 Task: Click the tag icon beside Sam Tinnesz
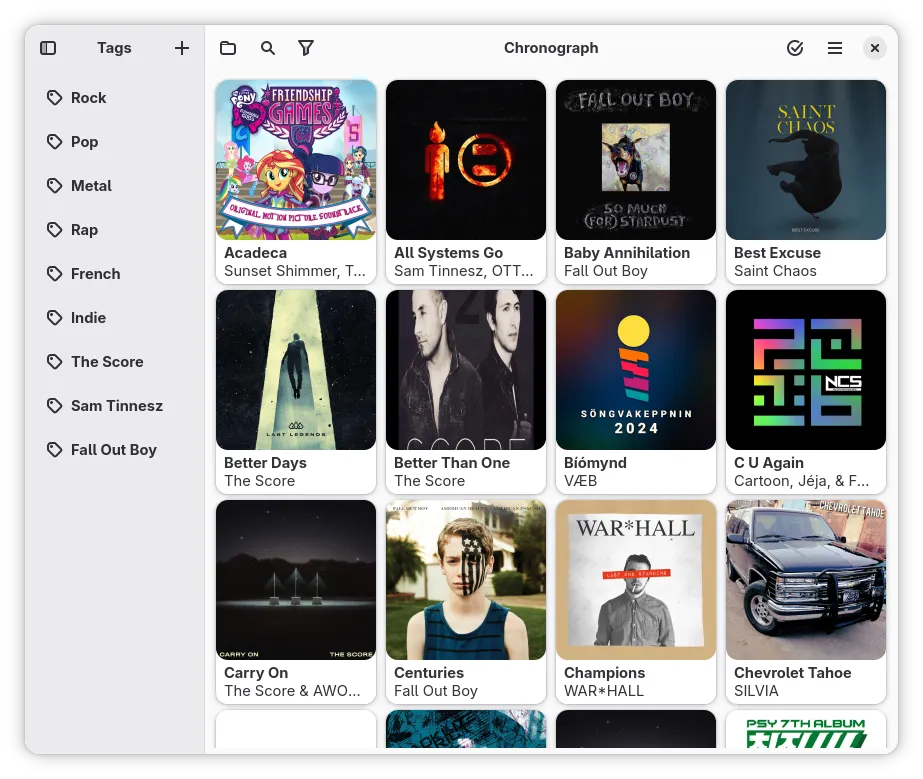(54, 406)
